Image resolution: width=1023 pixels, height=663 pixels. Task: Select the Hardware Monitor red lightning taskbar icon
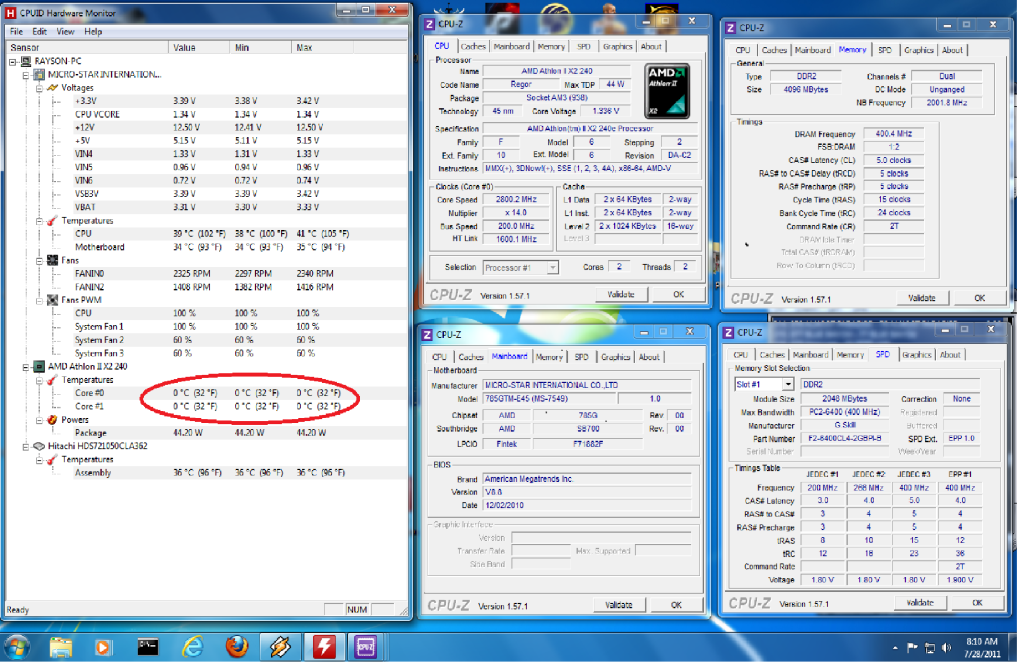point(324,647)
